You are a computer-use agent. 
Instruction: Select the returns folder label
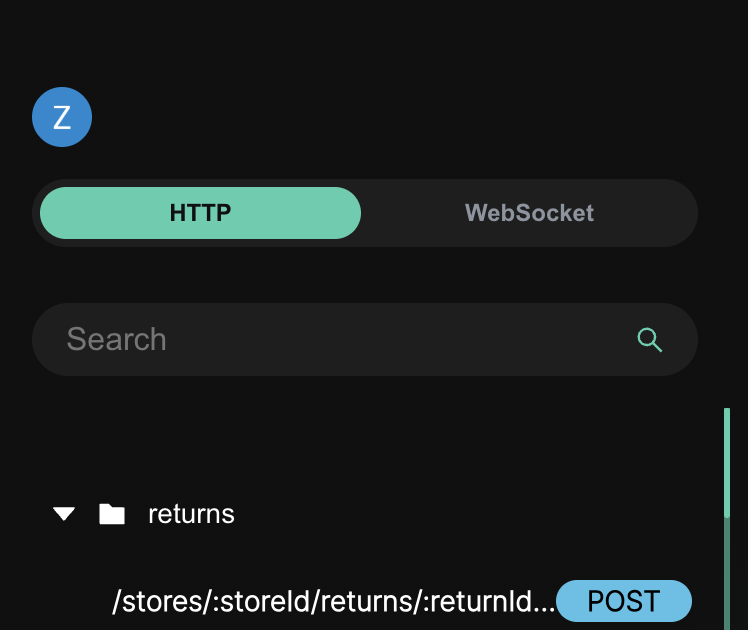click(x=191, y=514)
